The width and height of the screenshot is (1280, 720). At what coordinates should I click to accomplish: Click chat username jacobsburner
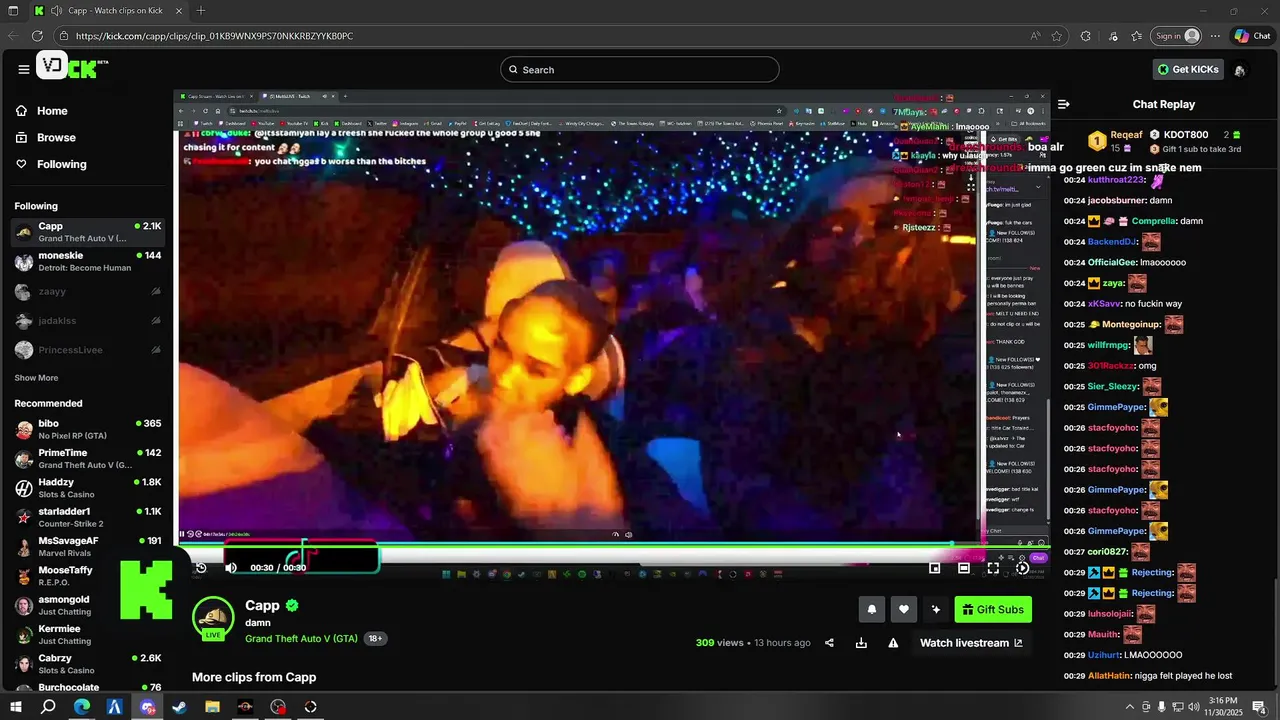1116,200
